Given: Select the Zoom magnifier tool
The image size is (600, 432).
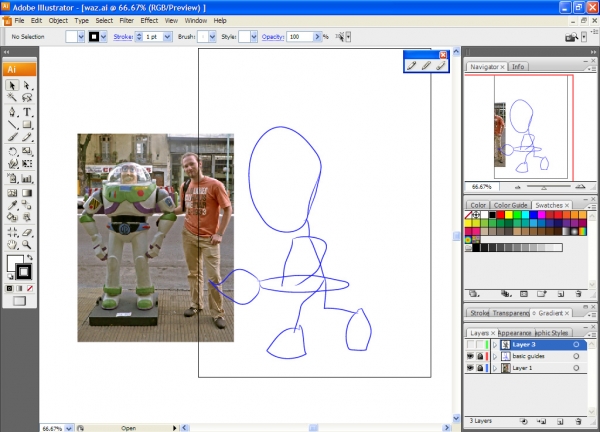Looking at the screenshot, I should (x=26, y=244).
